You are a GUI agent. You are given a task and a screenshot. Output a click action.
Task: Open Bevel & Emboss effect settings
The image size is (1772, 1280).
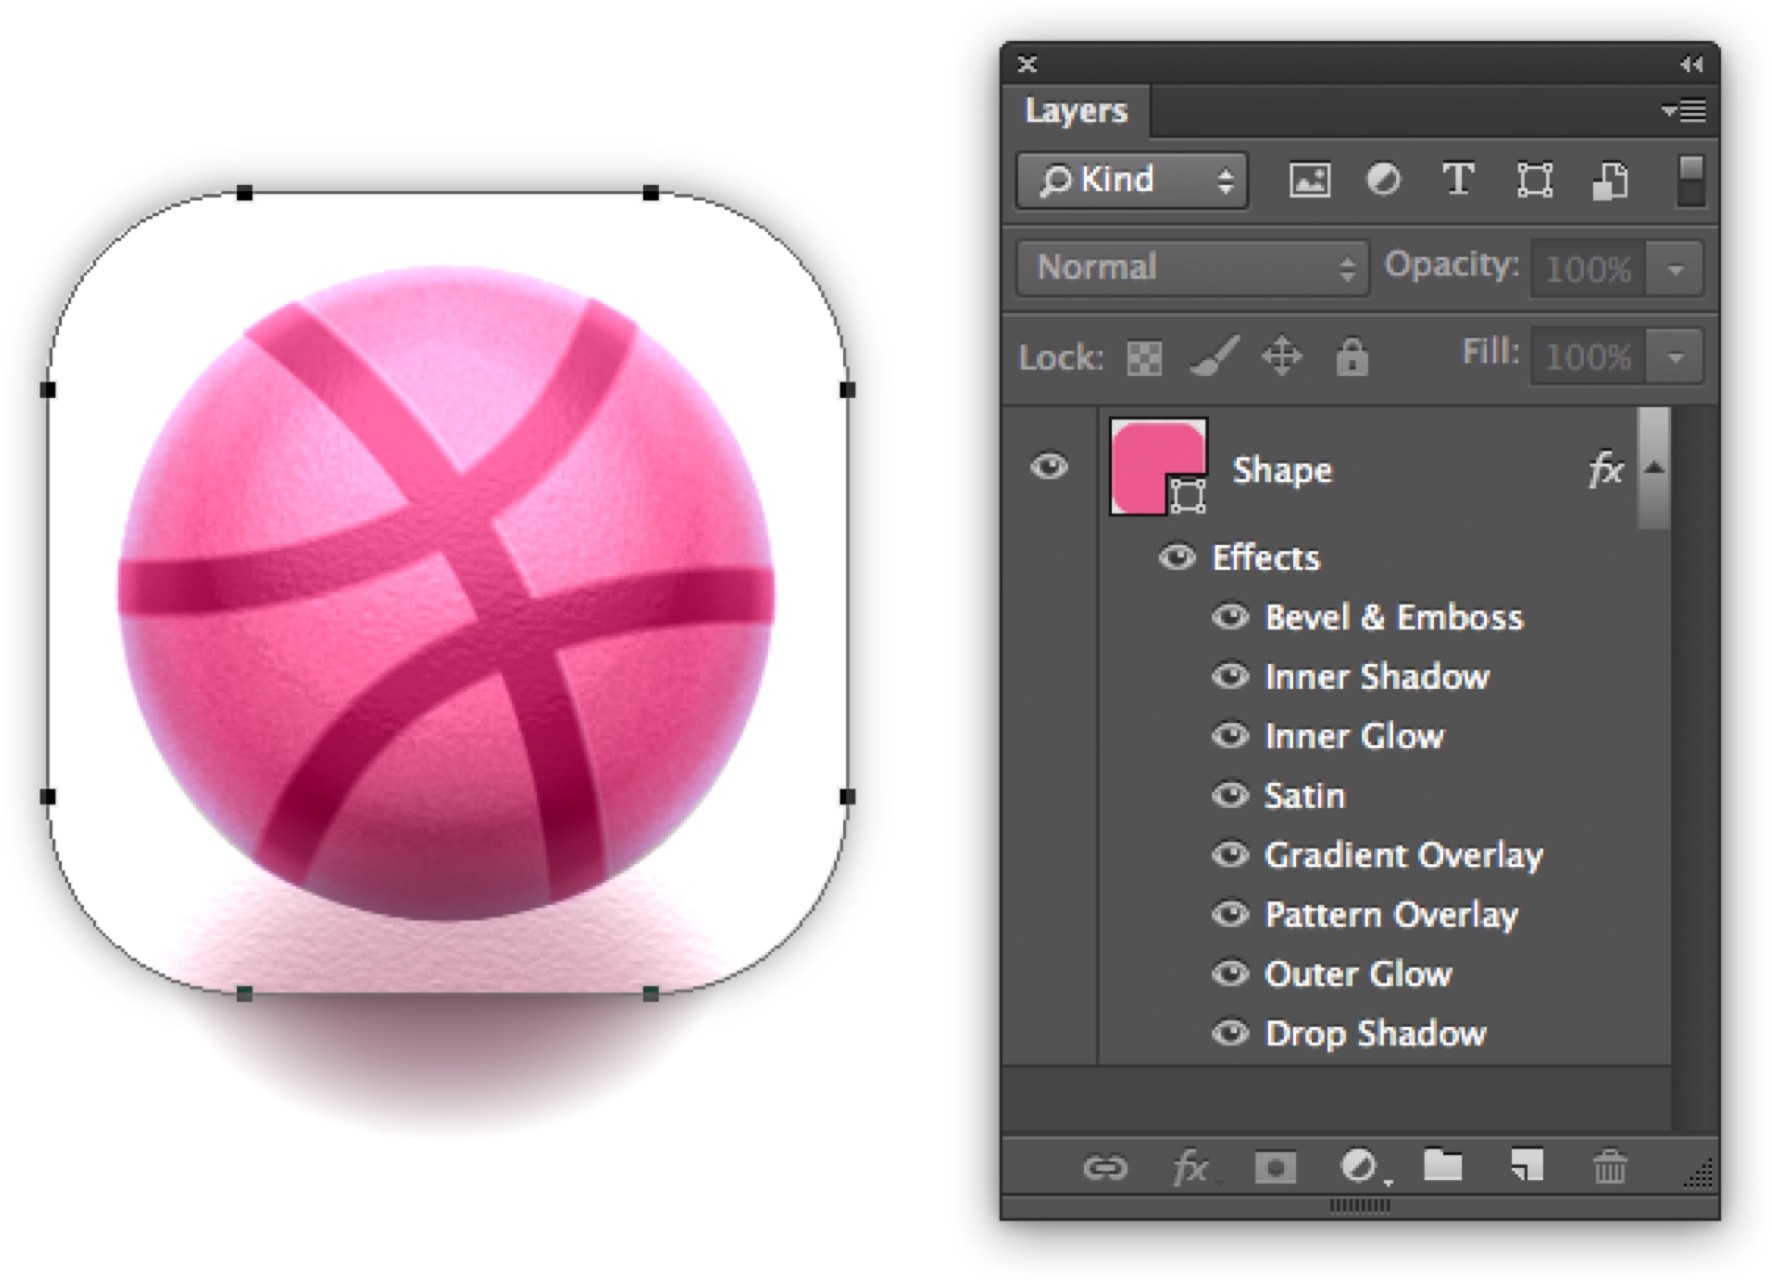1394,617
